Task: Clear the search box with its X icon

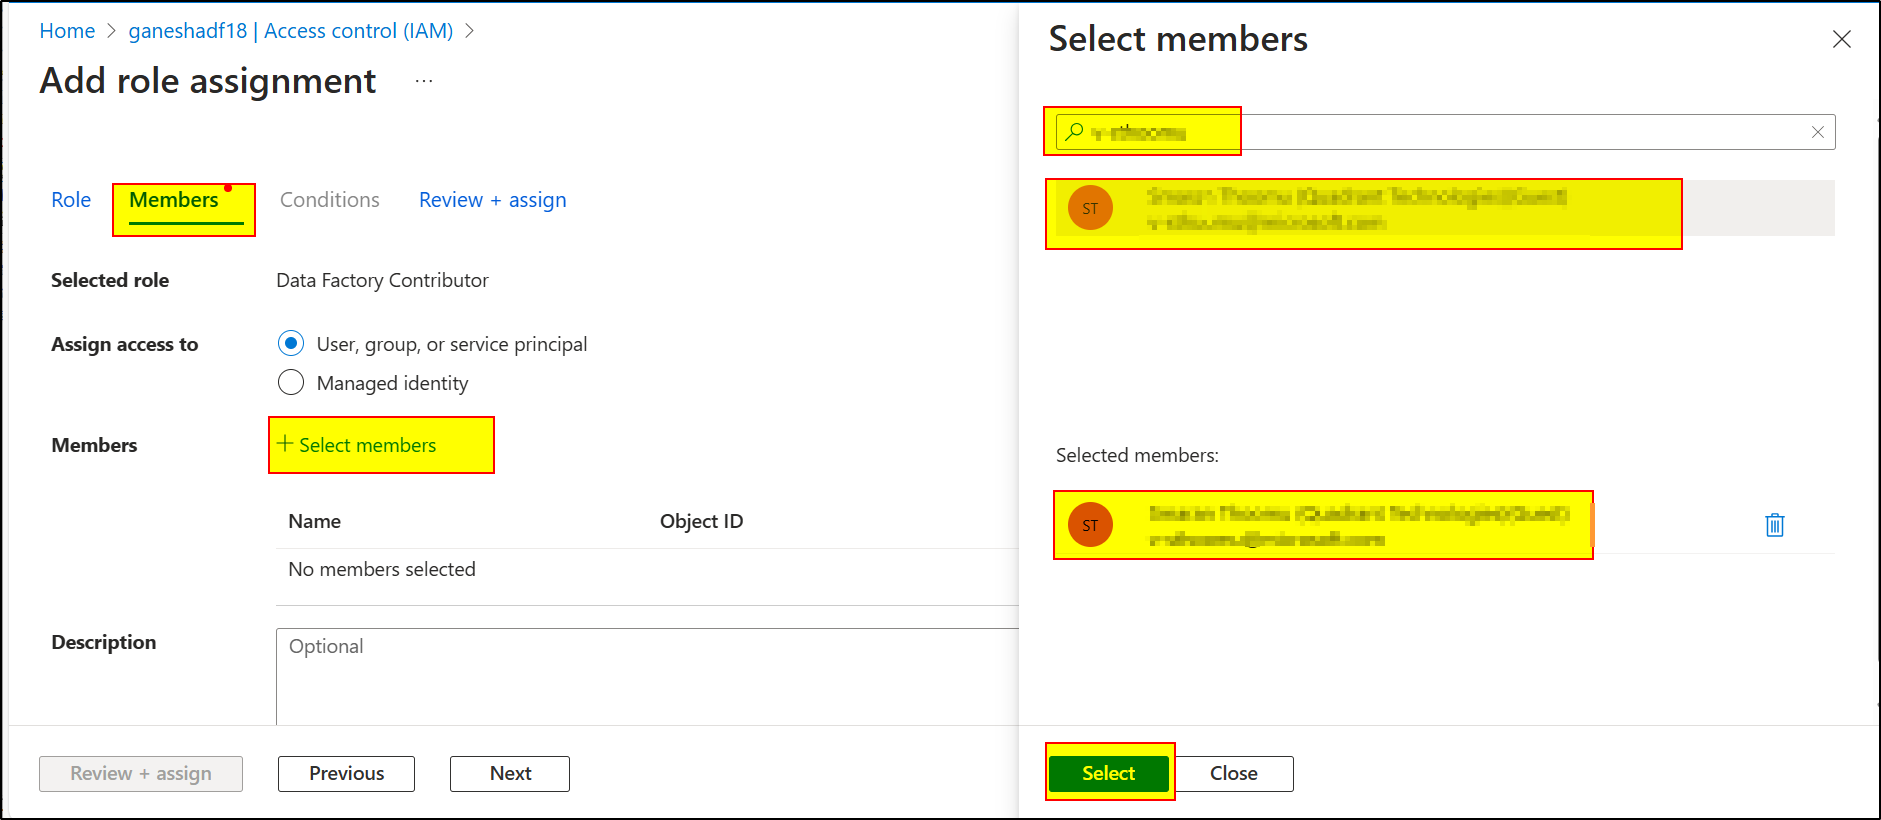Action: (1817, 132)
